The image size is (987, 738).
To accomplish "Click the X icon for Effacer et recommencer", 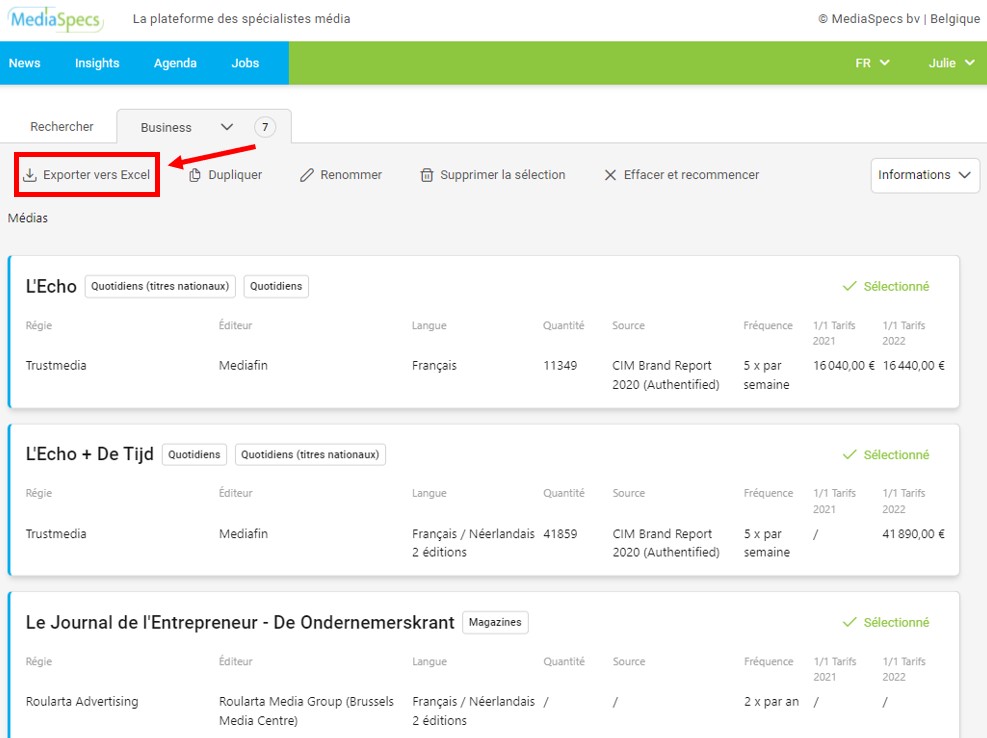I will click(x=610, y=175).
